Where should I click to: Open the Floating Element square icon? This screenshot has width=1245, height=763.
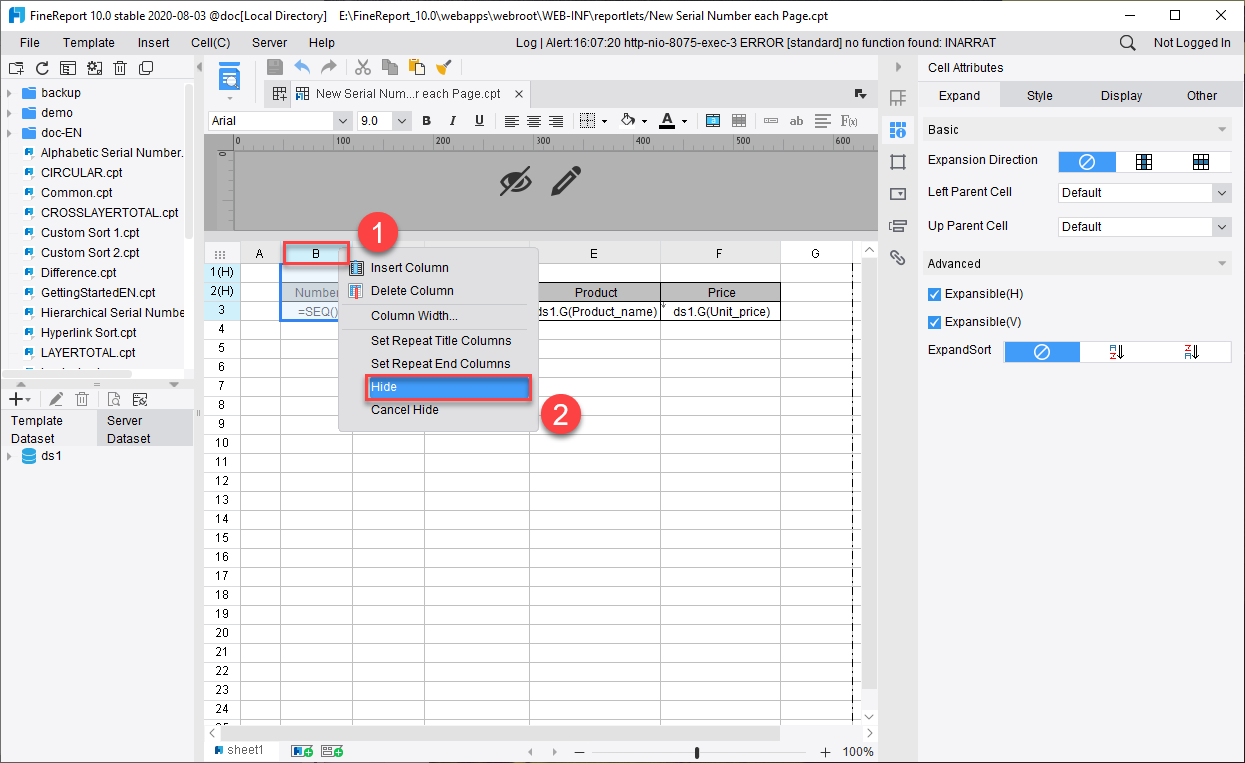coord(897,161)
